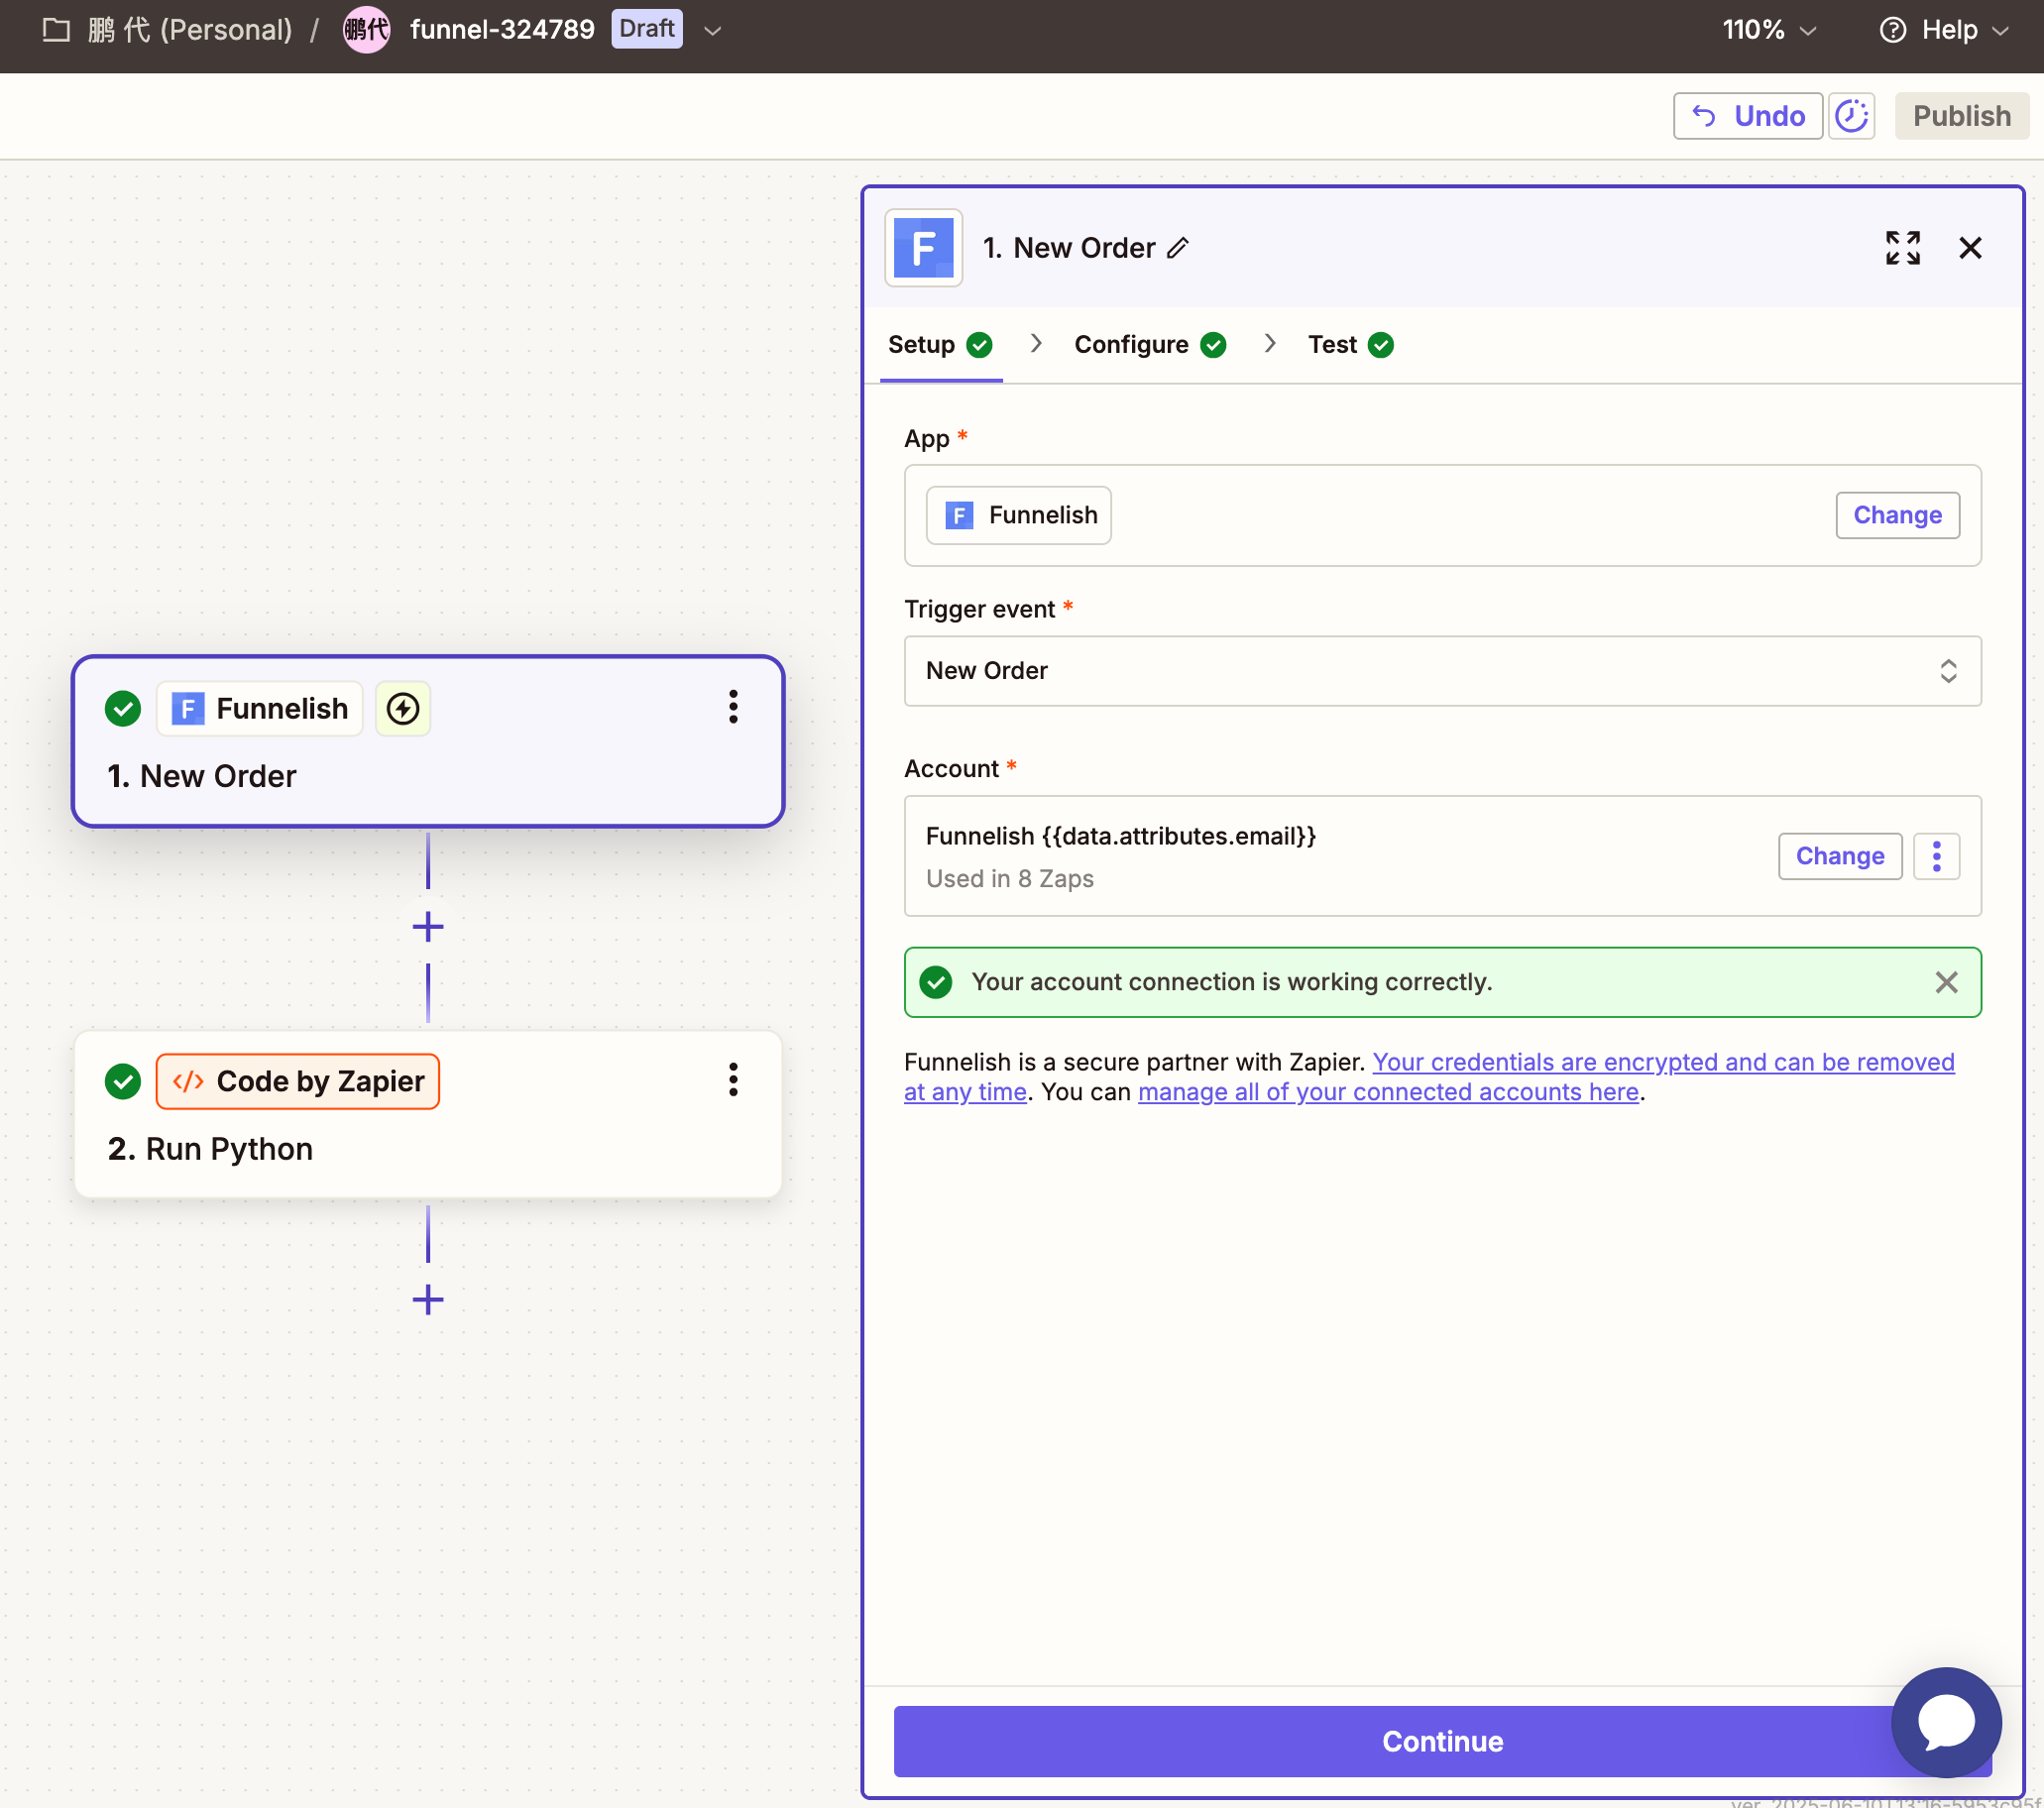Click the Funnelish app chip in App field
This screenshot has width=2044, height=1808.
coord(1018,515)
